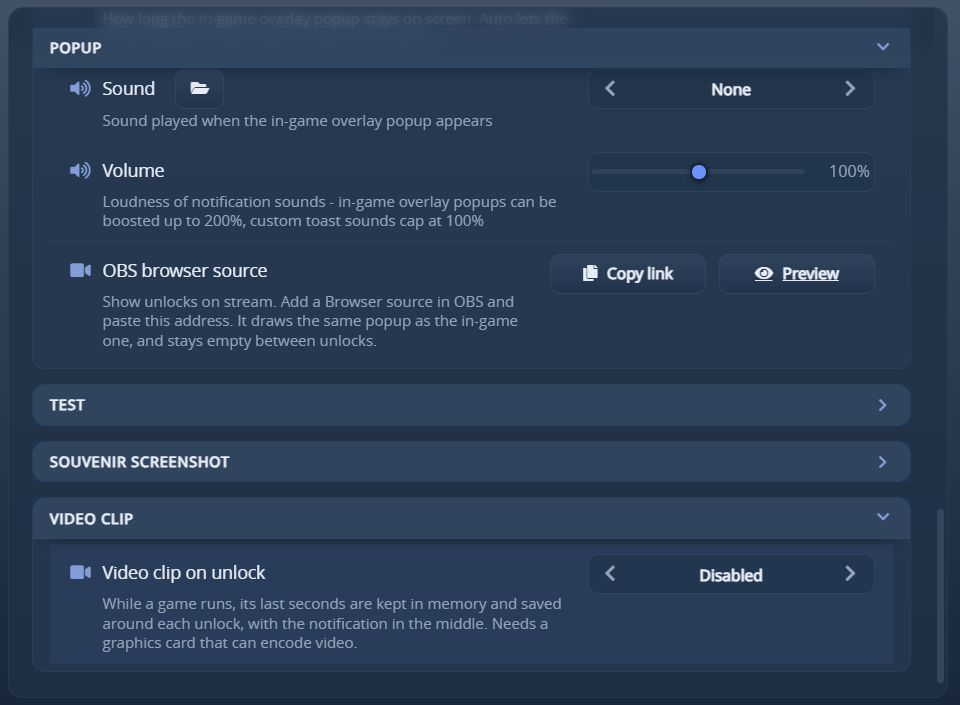
Task: Open the folder browse button beside Sound
Action: click(200, 89)
